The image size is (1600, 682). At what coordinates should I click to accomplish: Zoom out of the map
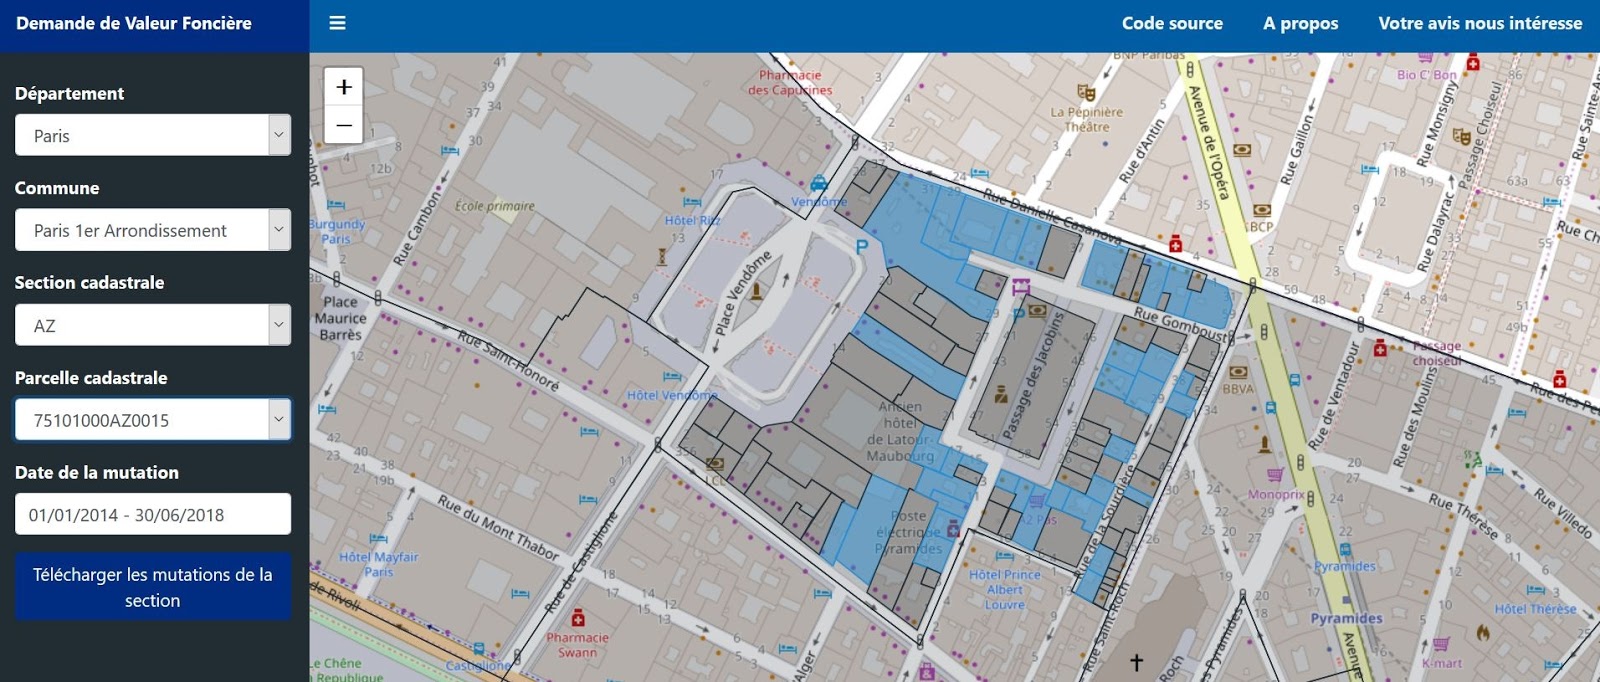(x=343, y=125)
